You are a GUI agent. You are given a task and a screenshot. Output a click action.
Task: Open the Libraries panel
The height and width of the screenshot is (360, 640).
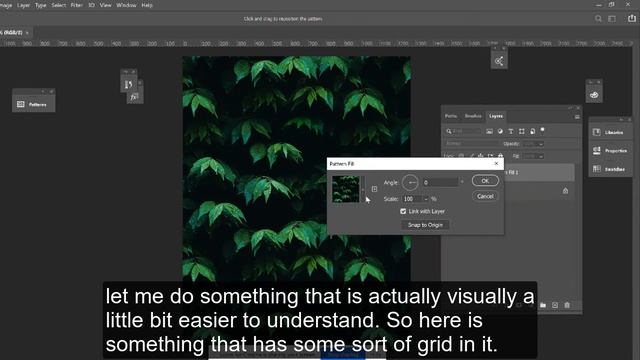click(610, 132)
